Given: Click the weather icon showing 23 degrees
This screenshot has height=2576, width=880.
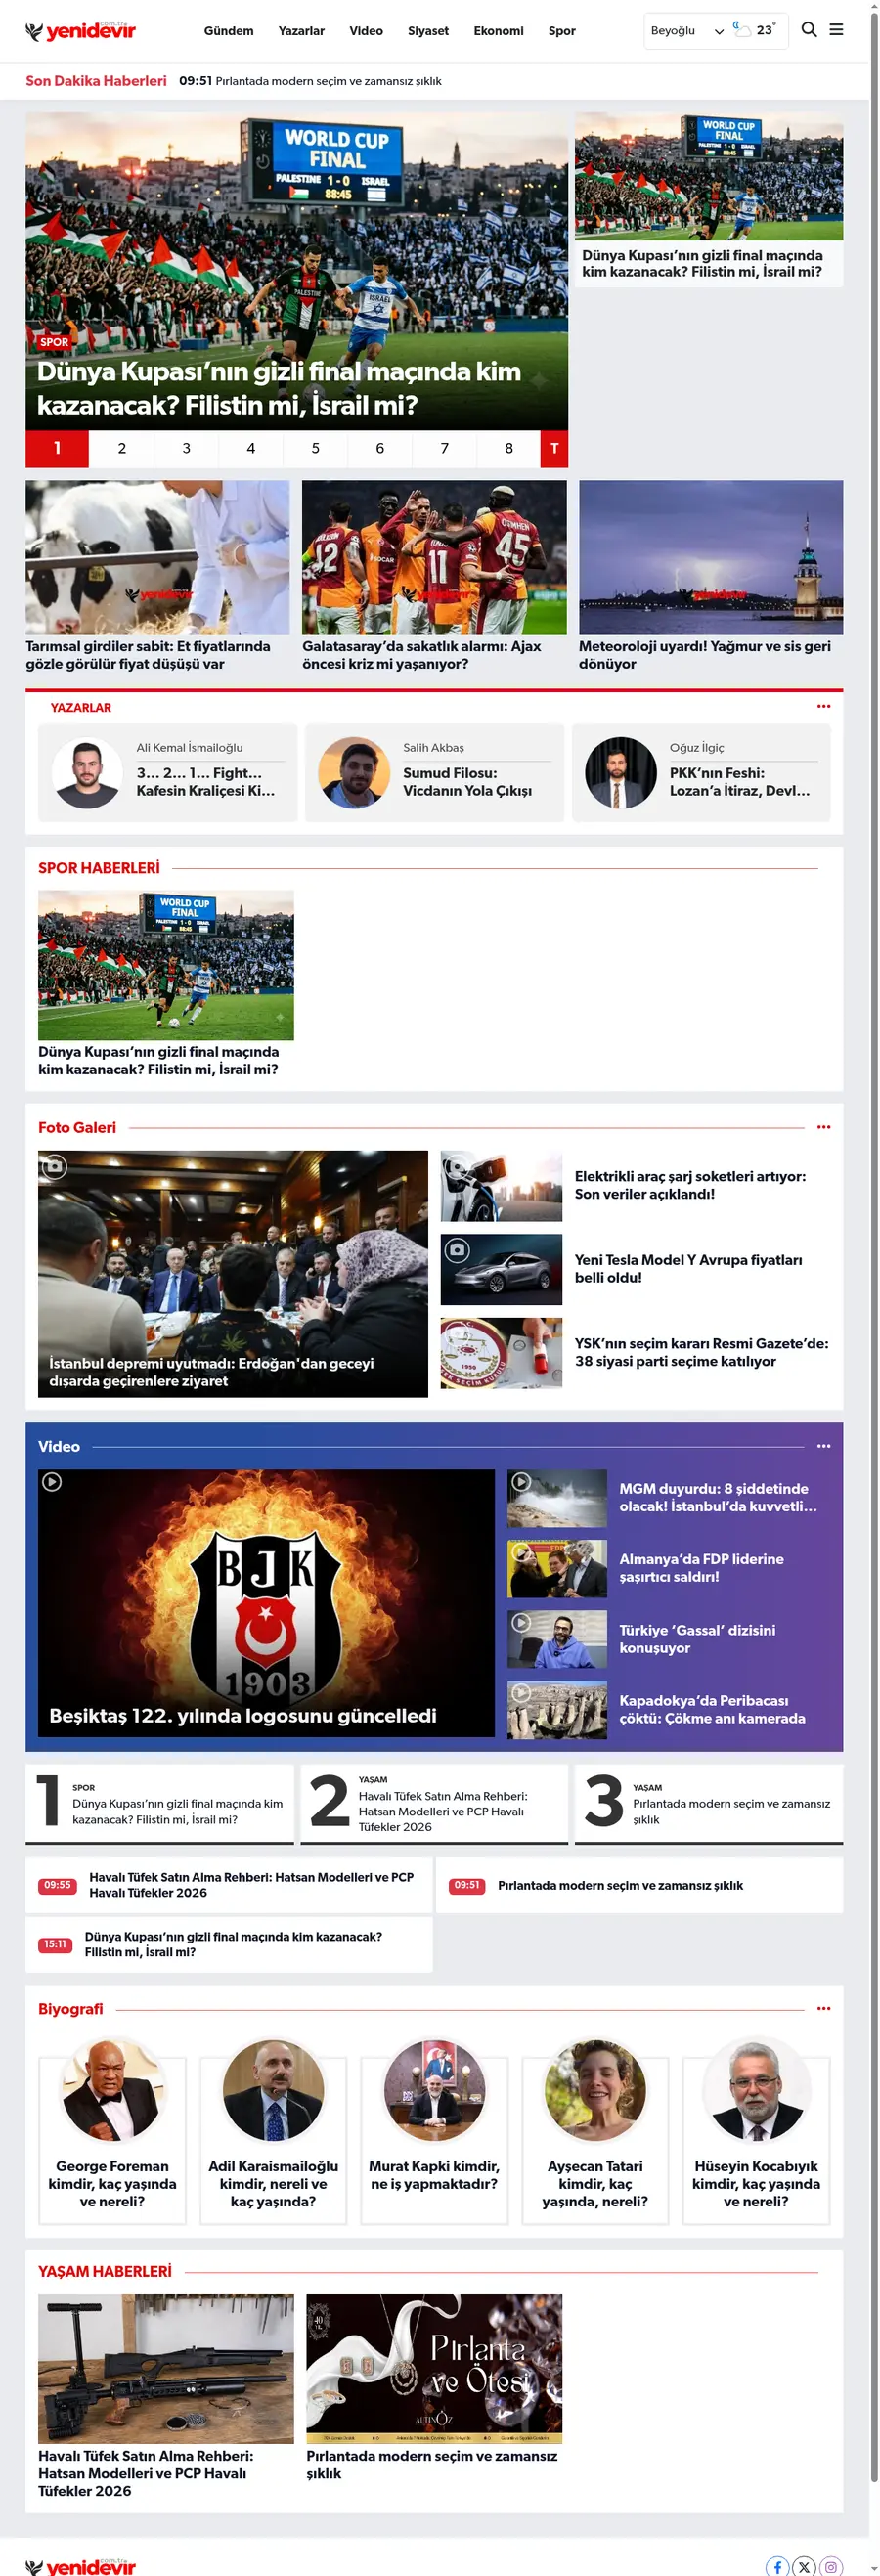Looking at the screenshot, I should click(742, 30).
